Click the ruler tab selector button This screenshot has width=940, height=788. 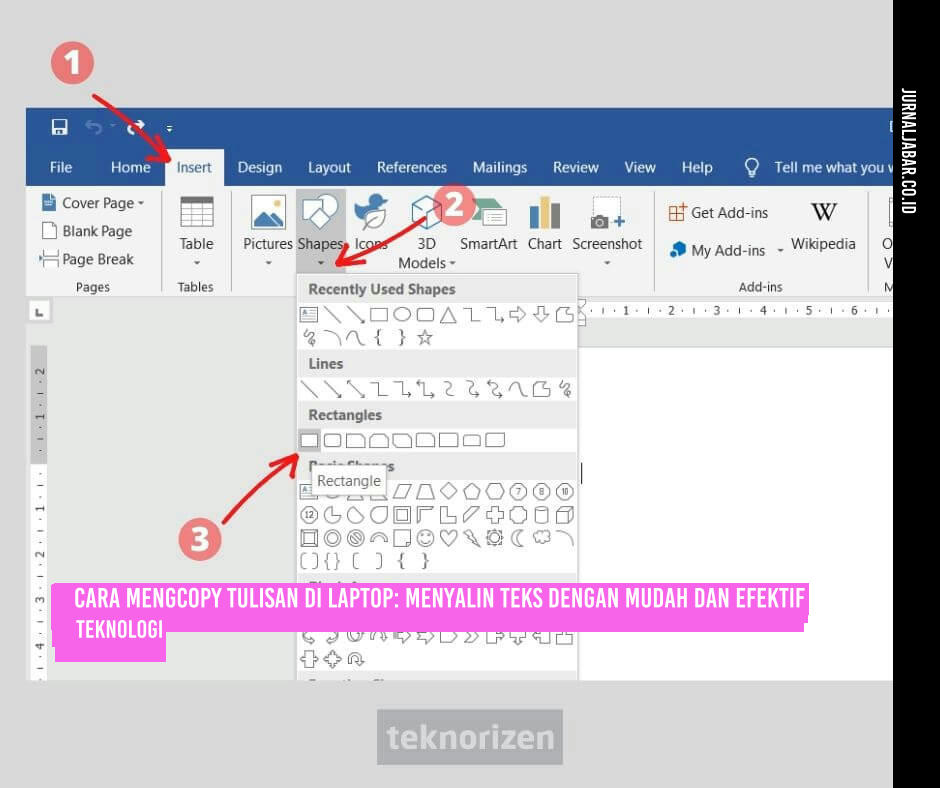(x=40, y=312)
